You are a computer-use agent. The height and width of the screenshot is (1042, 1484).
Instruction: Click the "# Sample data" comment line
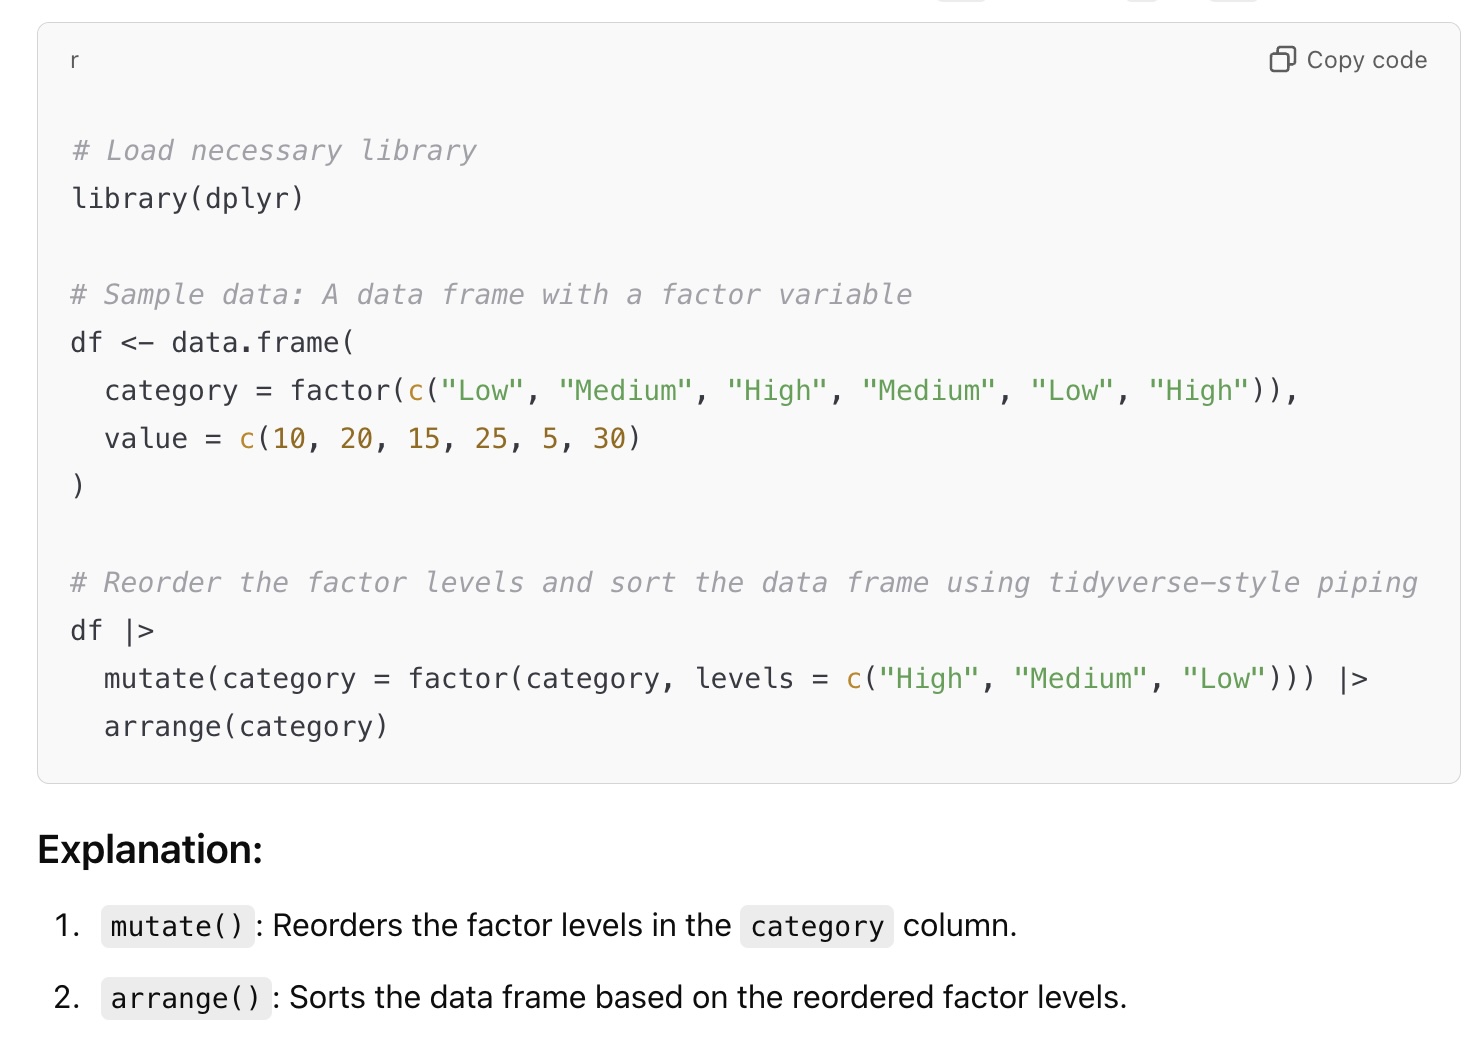(x=490, y=295)
